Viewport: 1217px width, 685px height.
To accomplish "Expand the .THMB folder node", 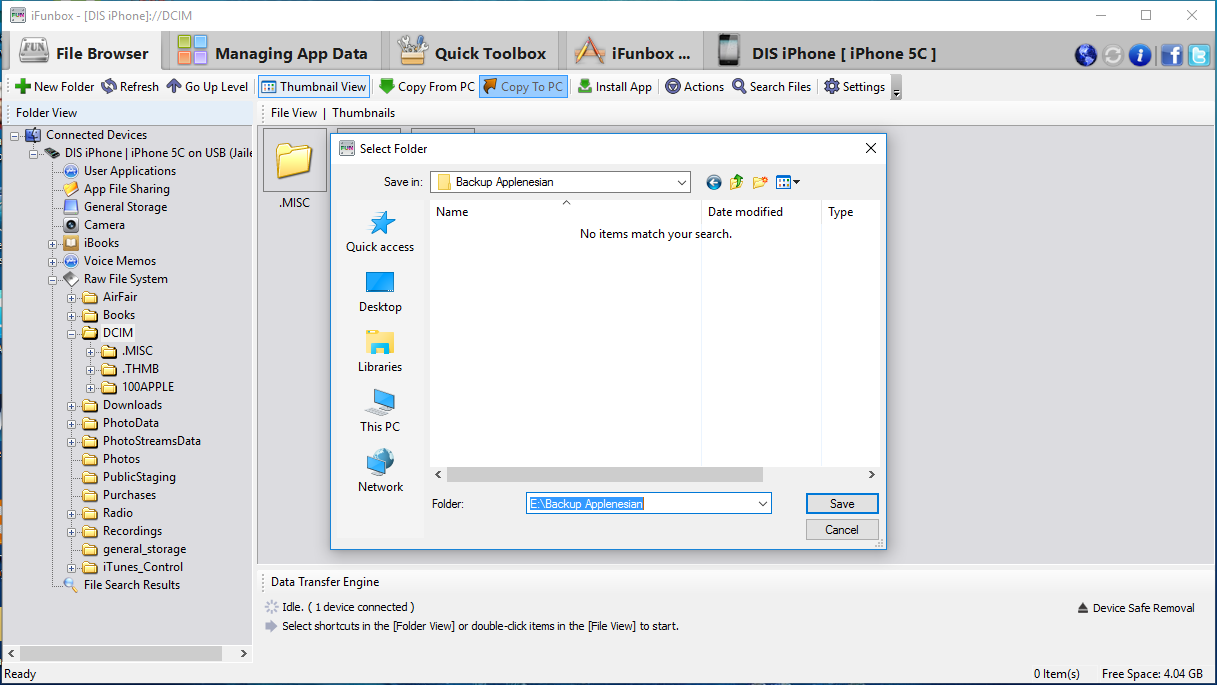I will [91, 369].
